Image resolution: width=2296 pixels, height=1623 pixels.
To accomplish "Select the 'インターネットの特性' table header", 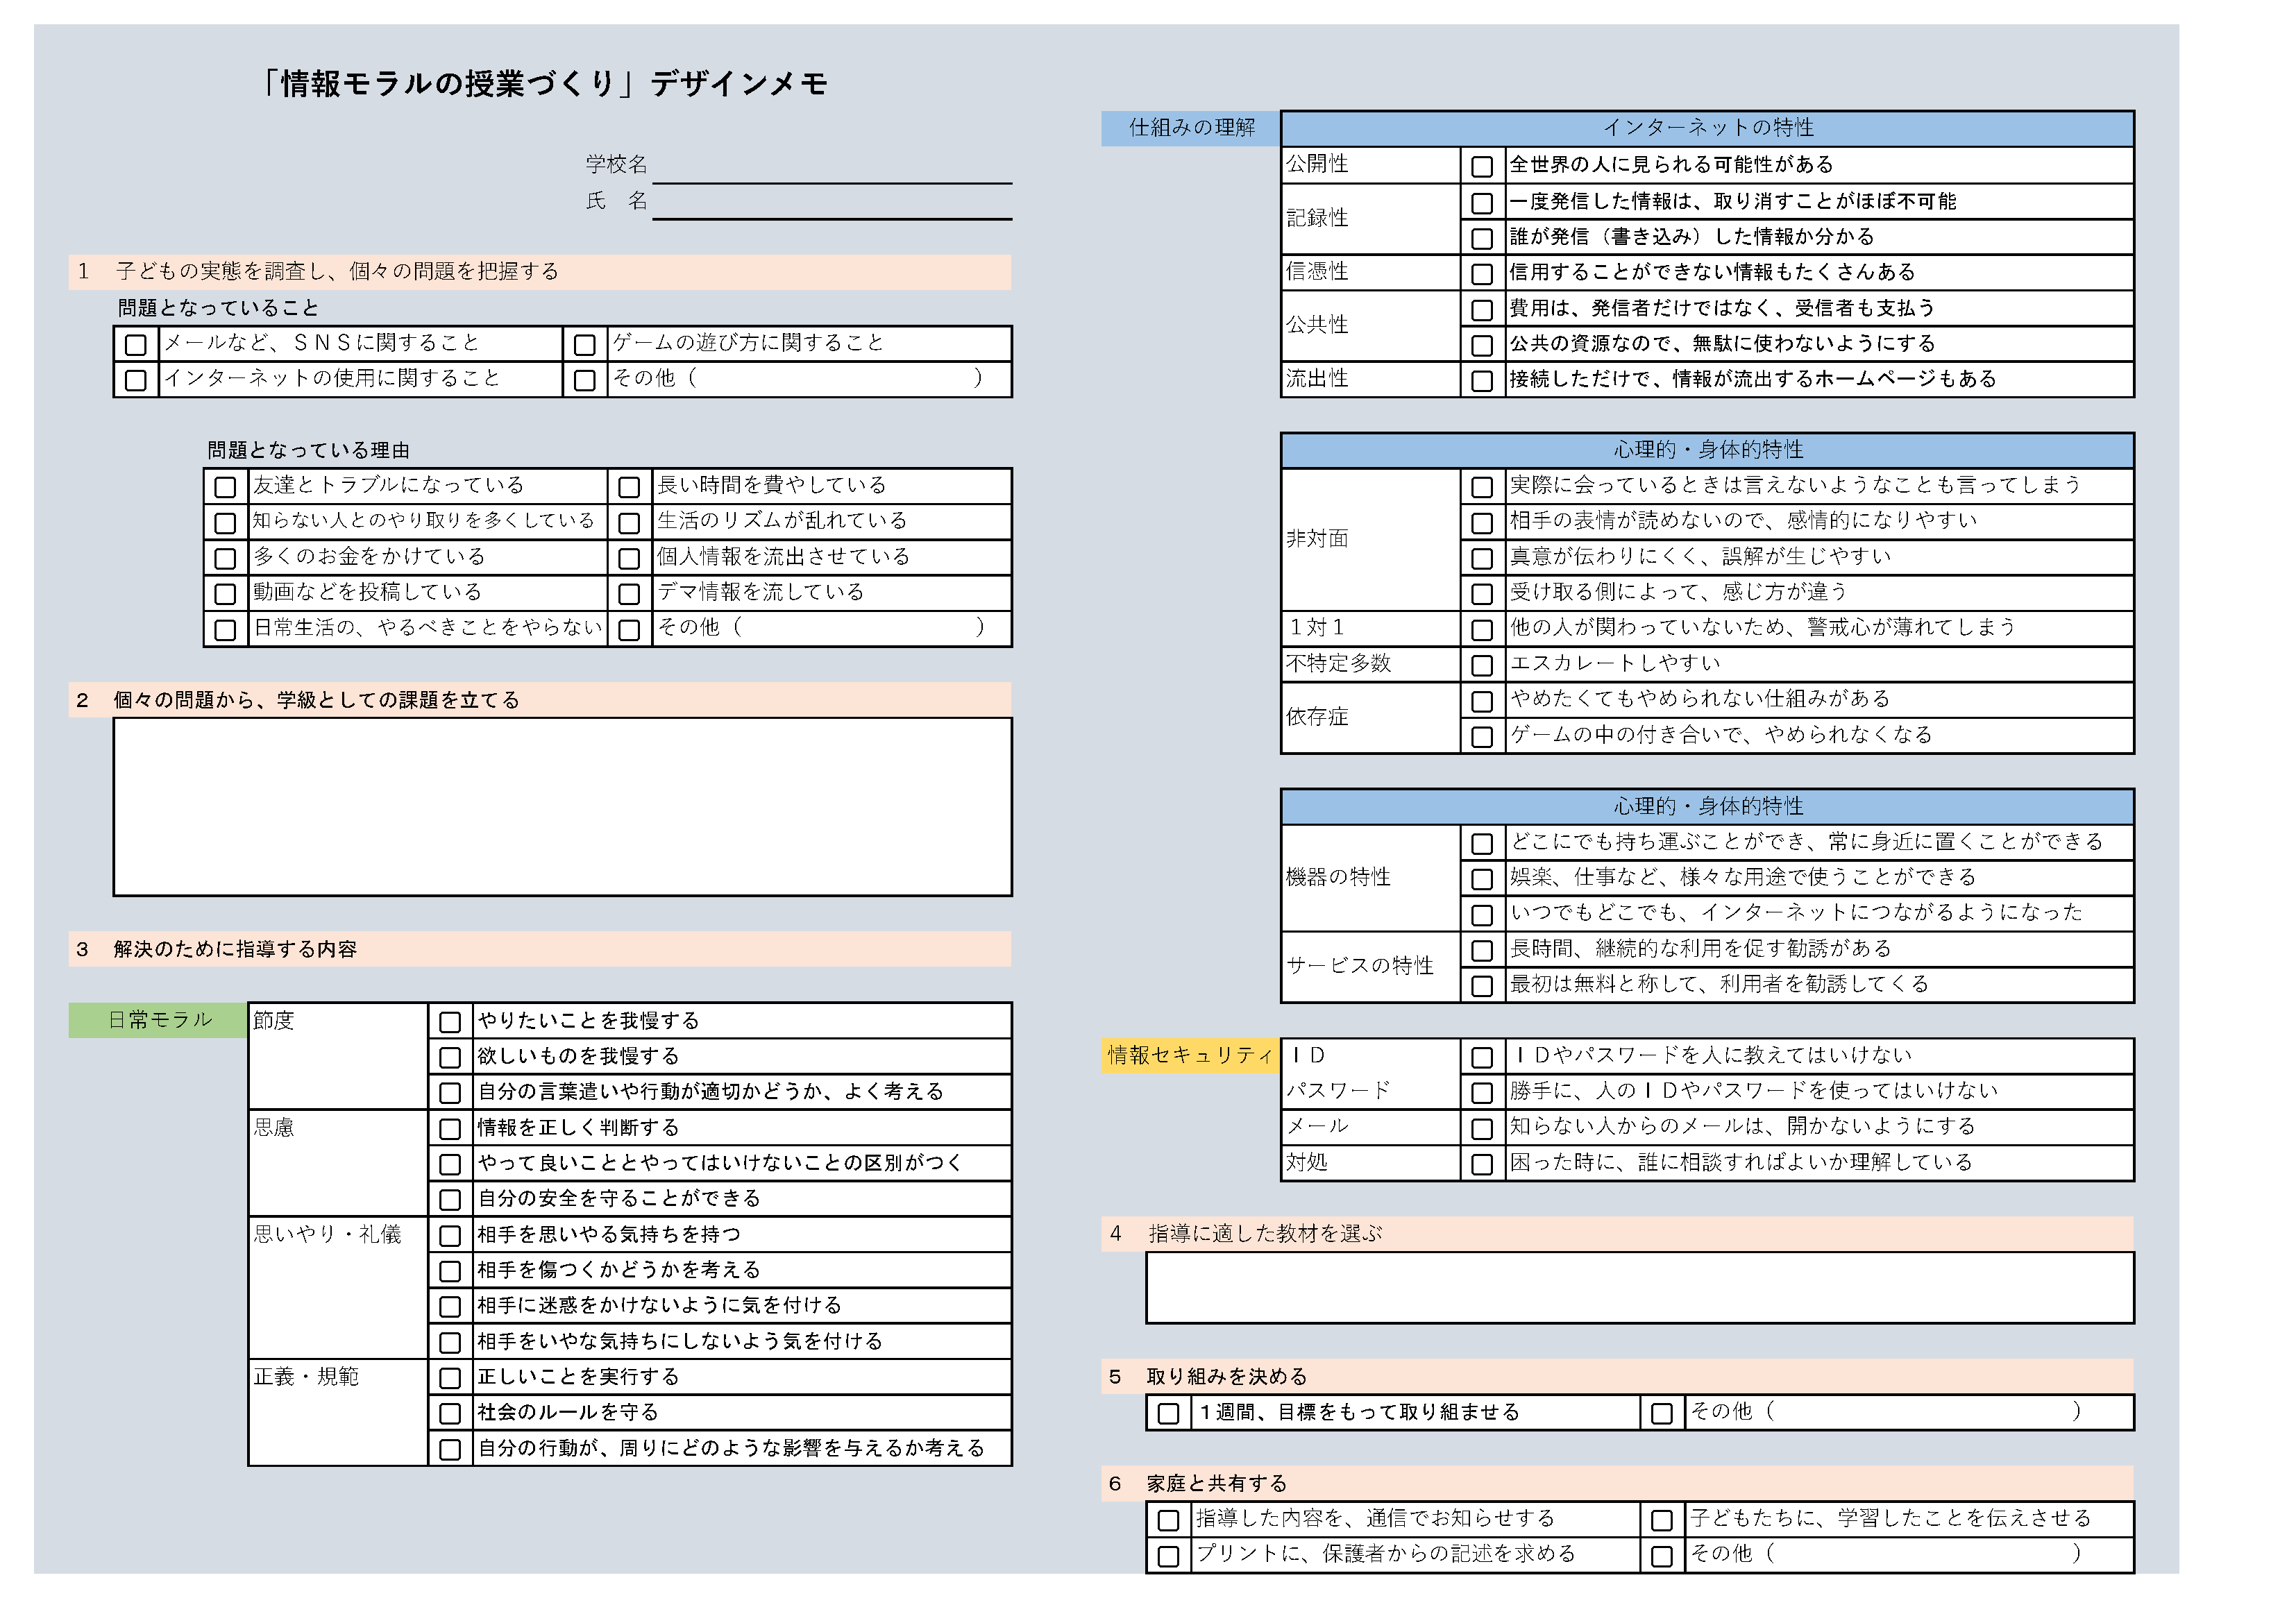I will [1708, 129].
